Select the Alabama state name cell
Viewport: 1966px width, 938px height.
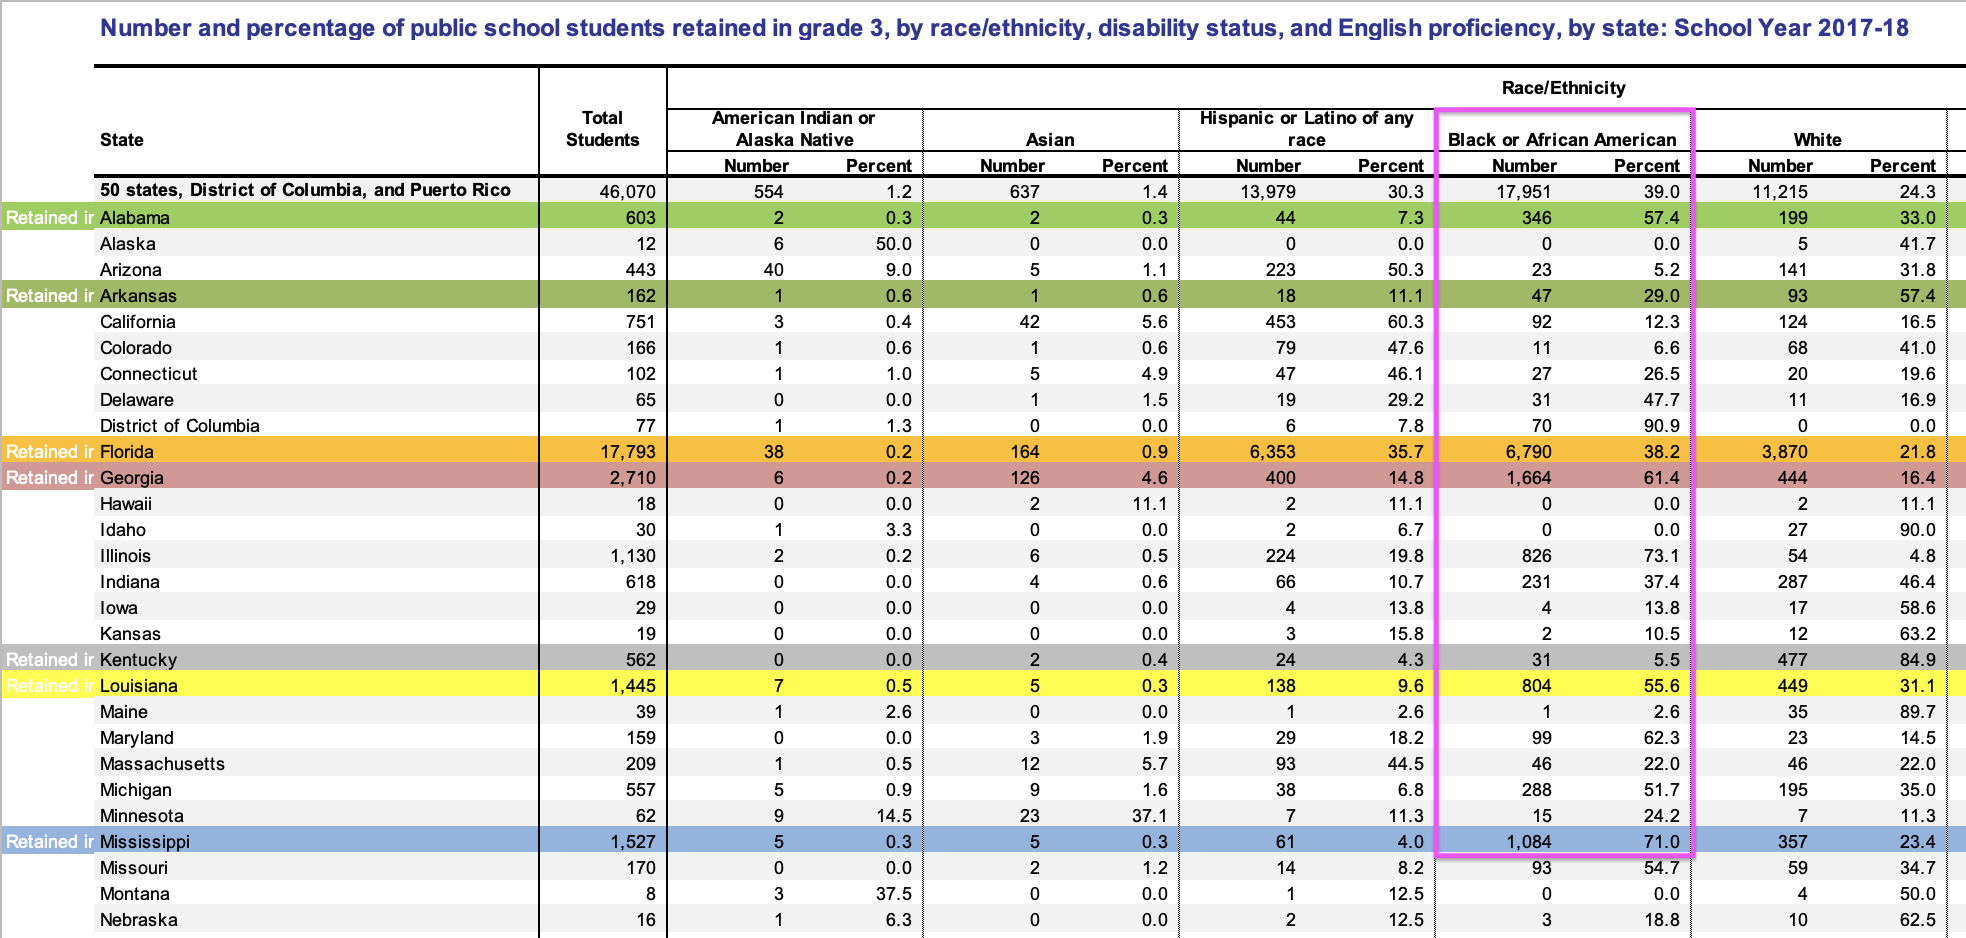point(135,218)
